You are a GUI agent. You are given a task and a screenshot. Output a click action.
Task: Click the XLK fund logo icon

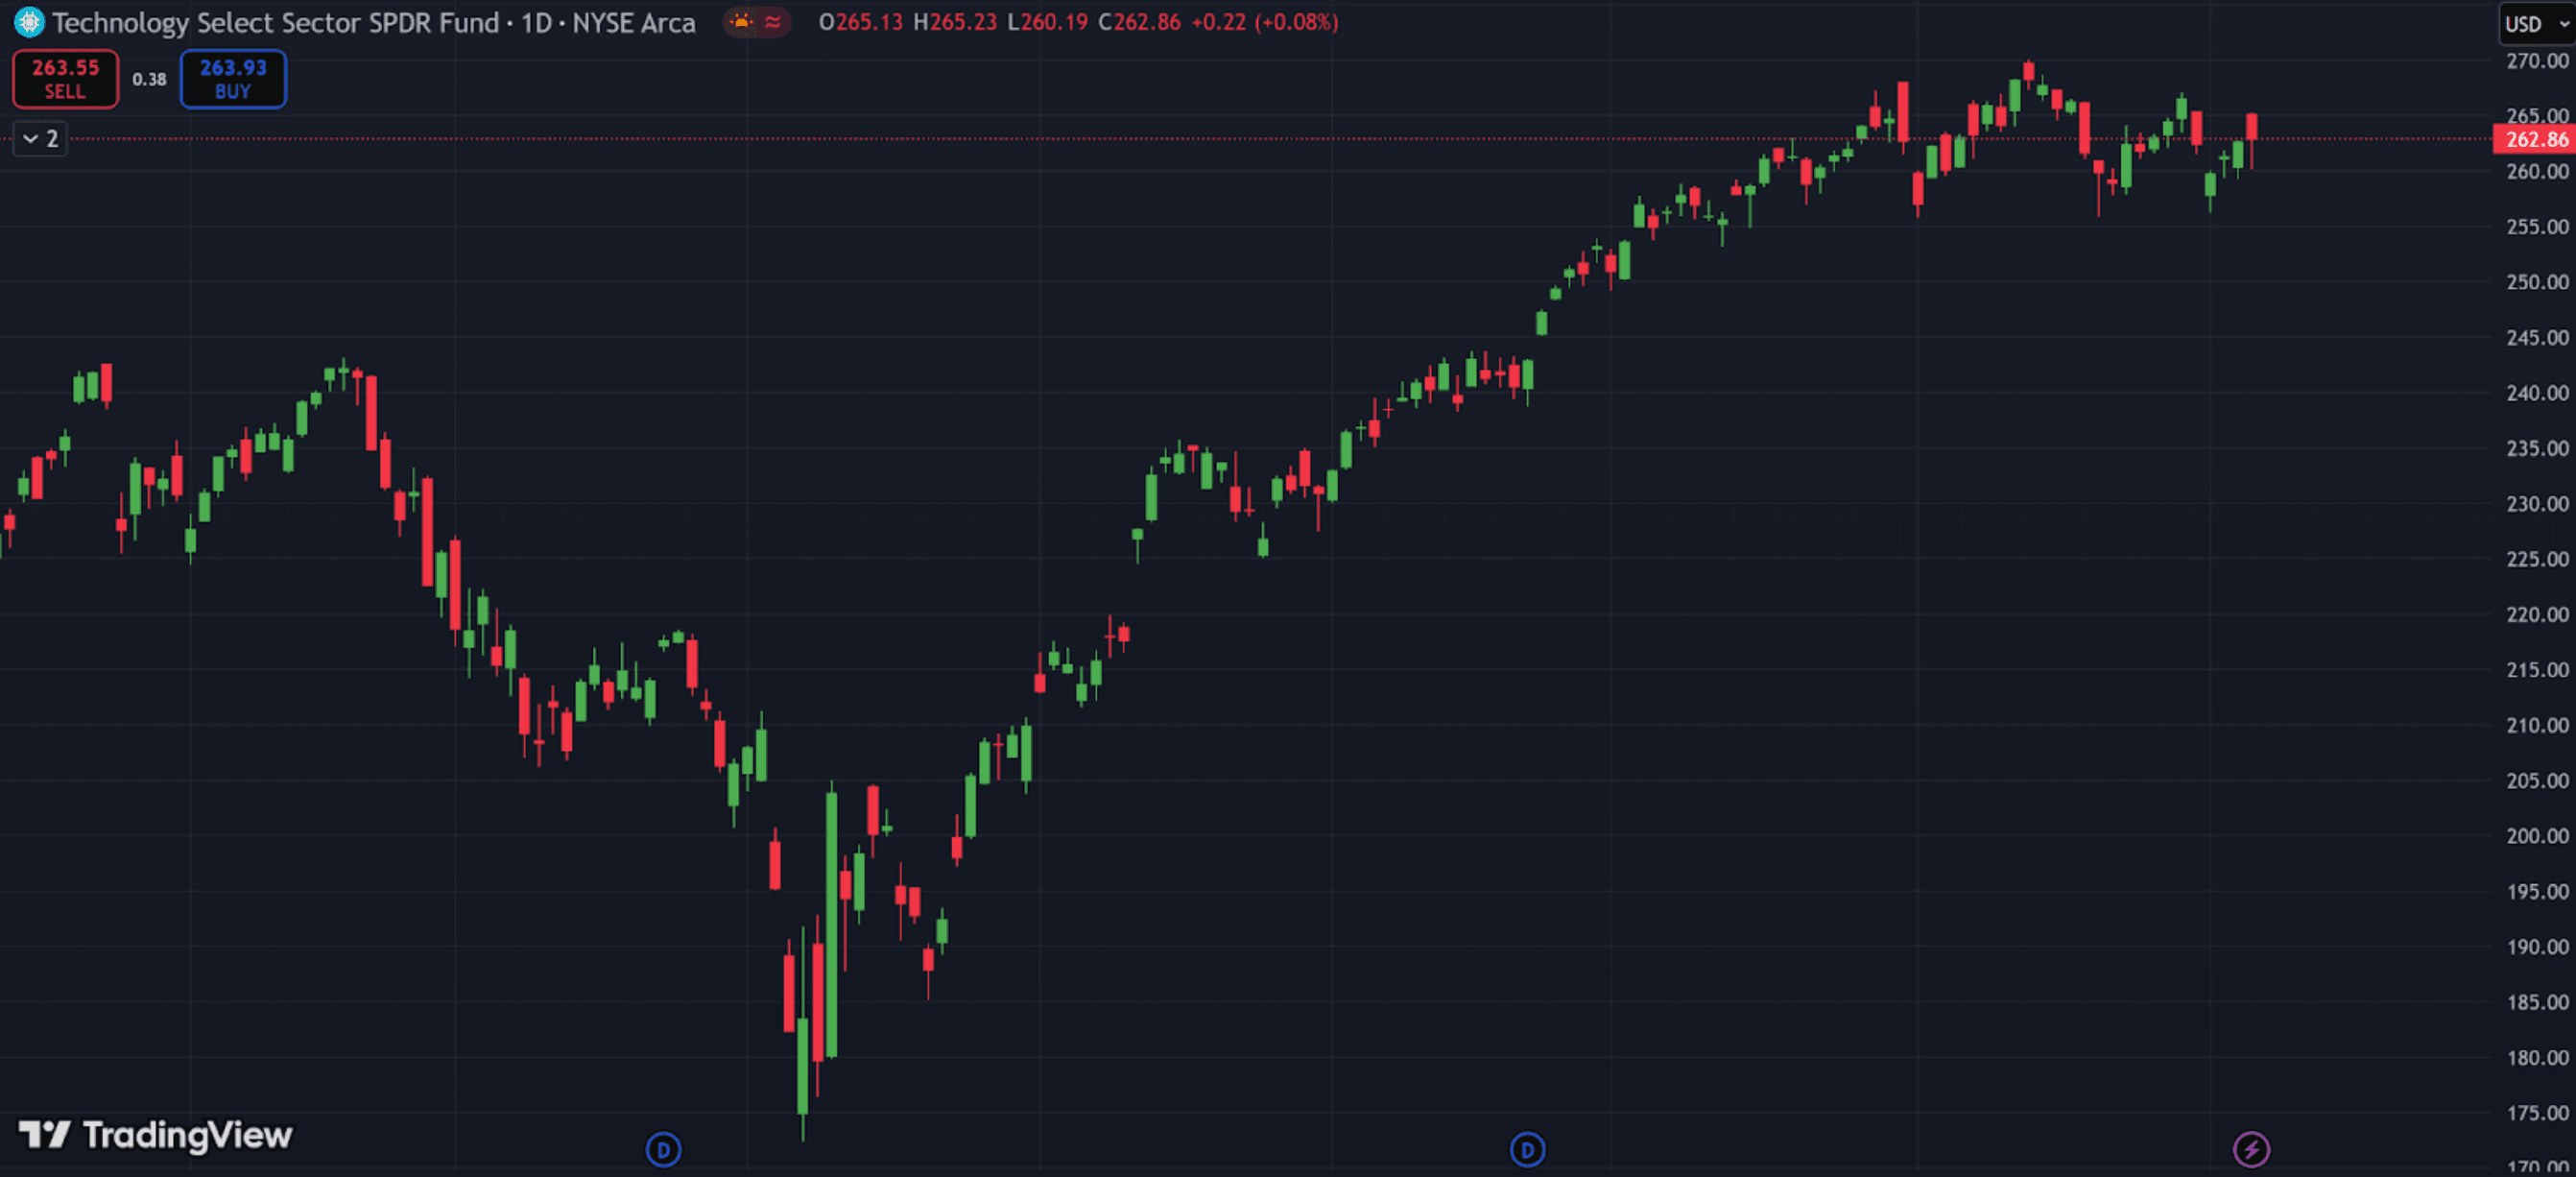[29, 21]
